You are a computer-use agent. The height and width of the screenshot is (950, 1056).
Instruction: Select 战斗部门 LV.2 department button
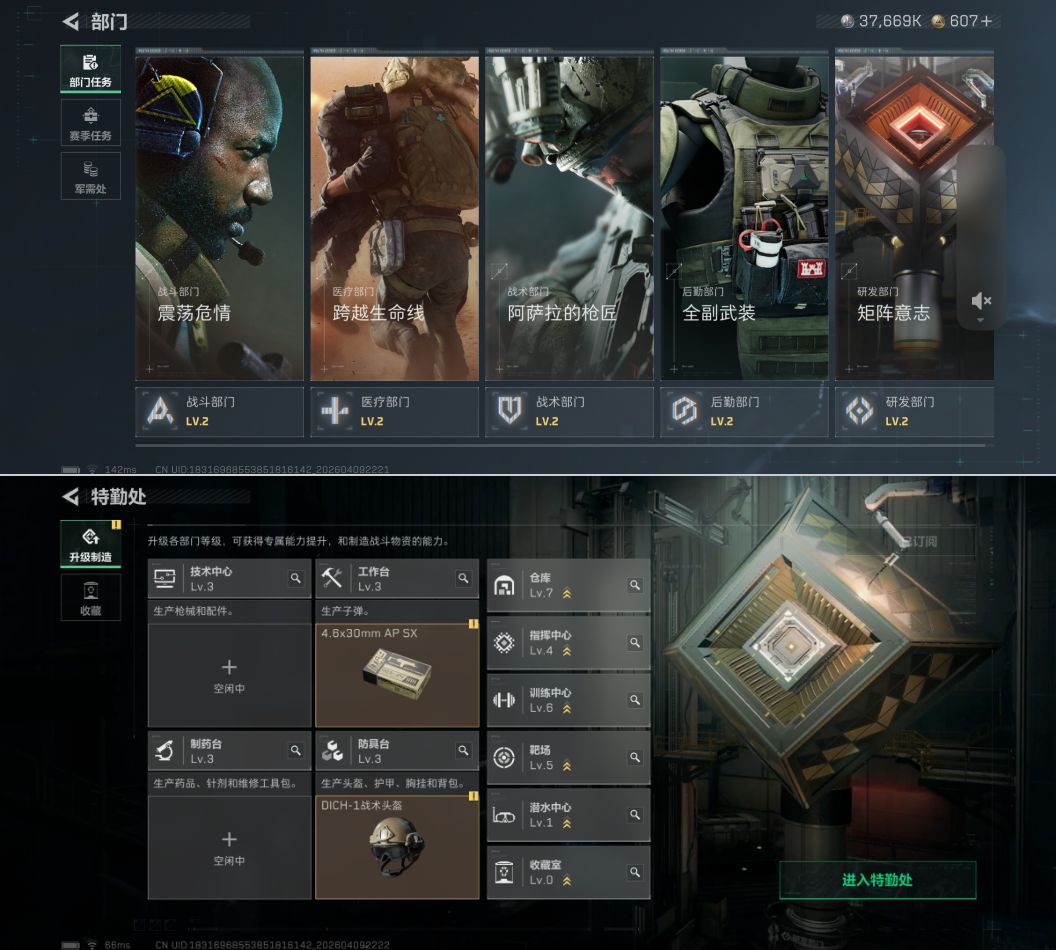click(x=219, y=412)
